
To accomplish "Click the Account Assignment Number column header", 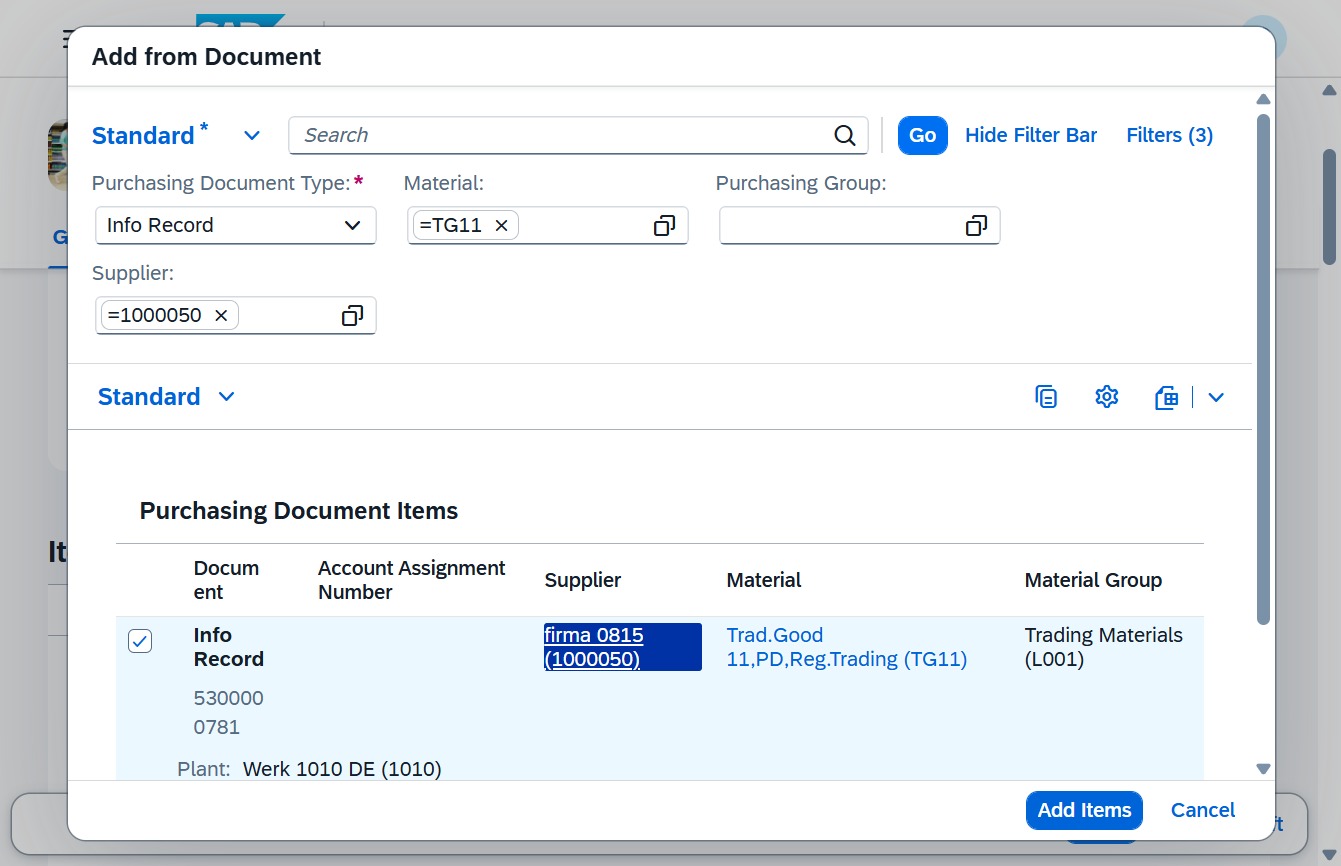I will coord(412,580).
